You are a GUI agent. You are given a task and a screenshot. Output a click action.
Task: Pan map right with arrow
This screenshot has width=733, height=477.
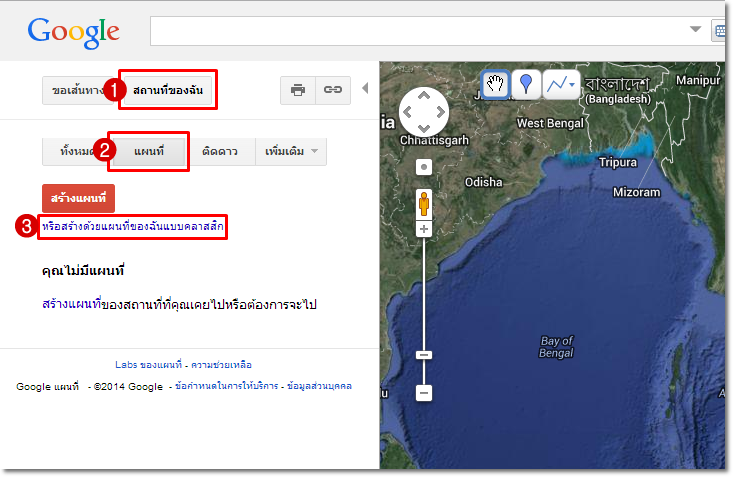click(x=440, y=112)
